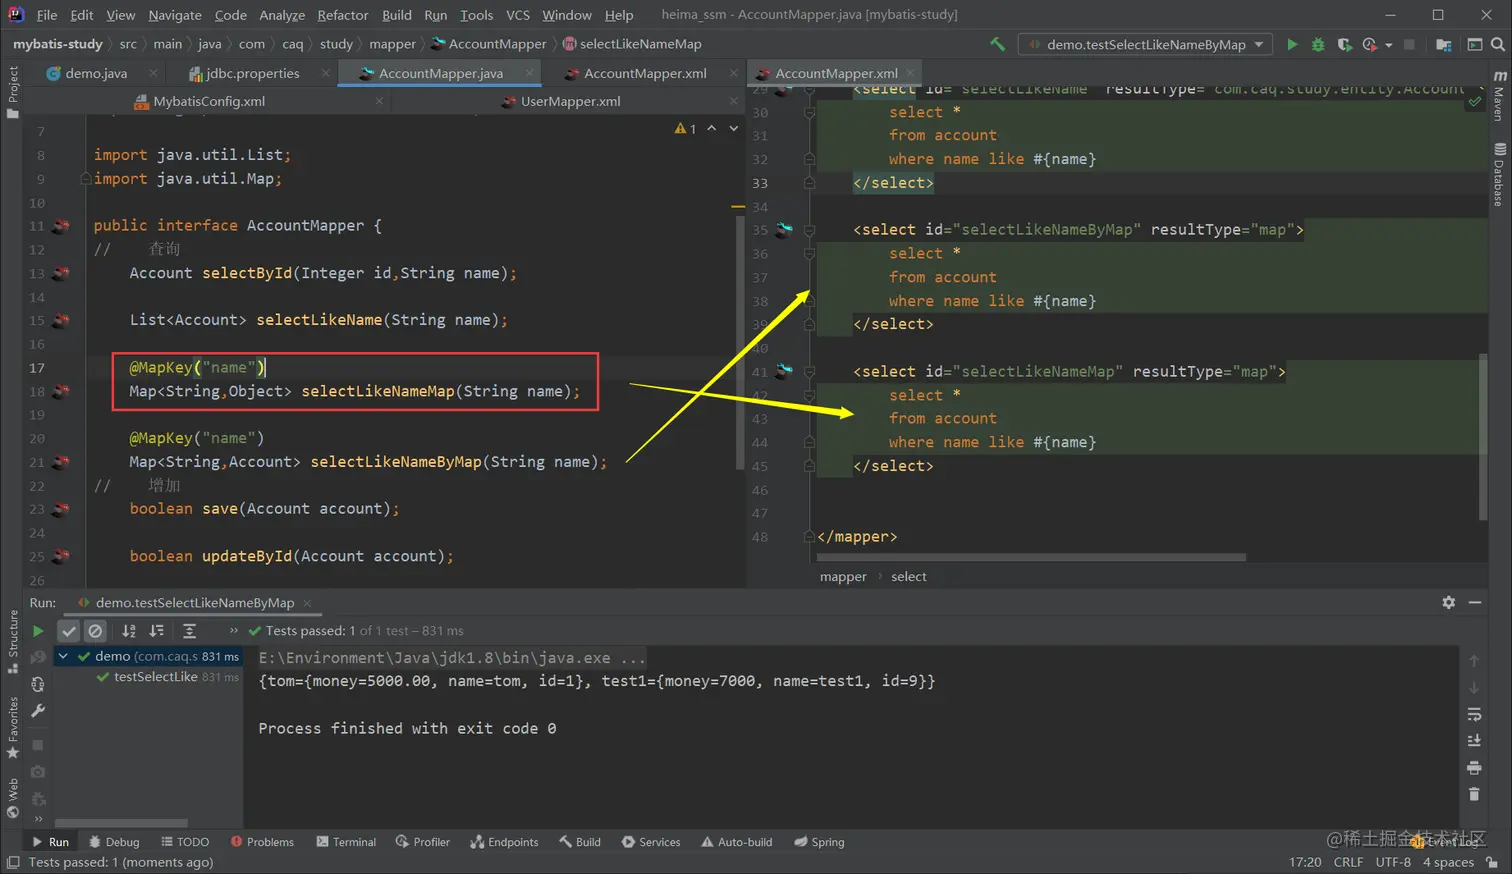Collapse the demo test node in the Run tree
Viewport: 1512px width, 874px height.
pyautogui.click(x=63, y=656)
